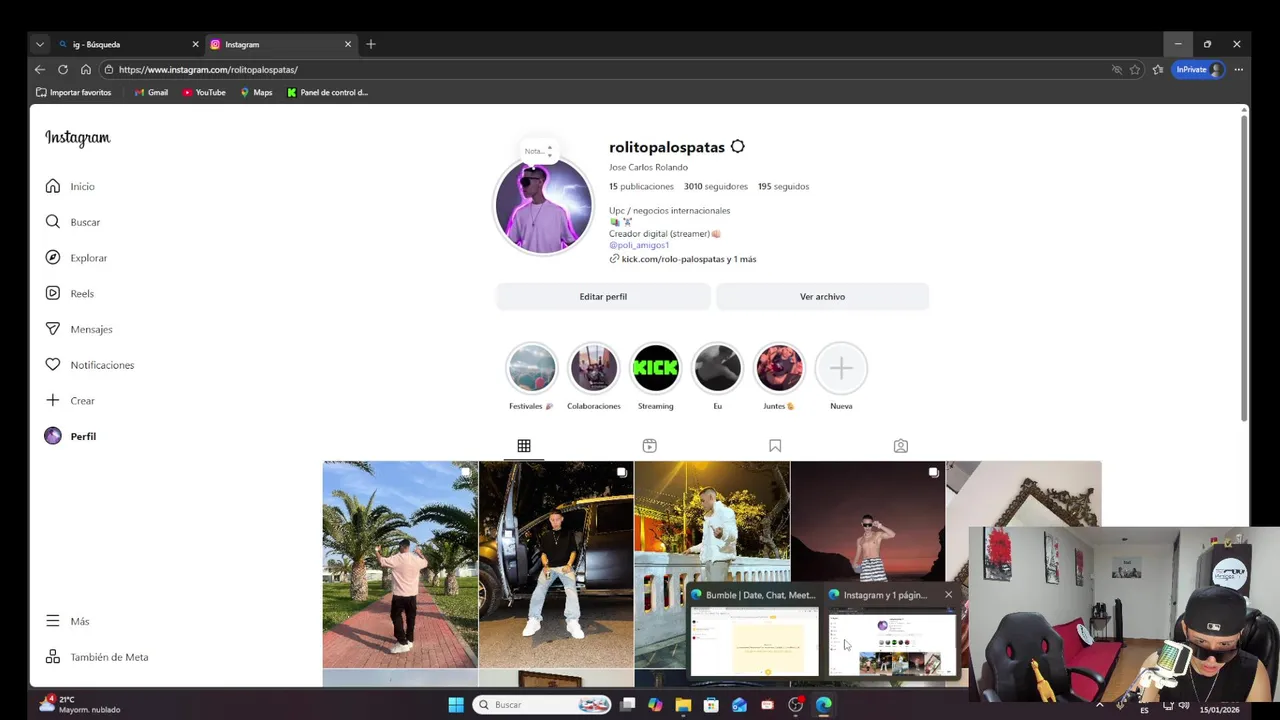This screenshot has height=720, width=1280.
Task: Click the address bar URL field
Action: click(600, 70)
